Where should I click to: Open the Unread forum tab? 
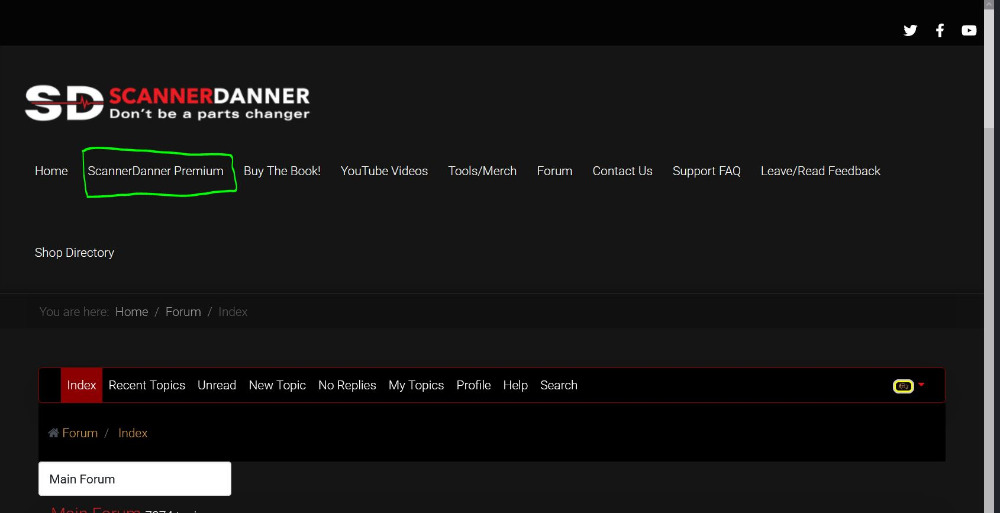[217, 385]
